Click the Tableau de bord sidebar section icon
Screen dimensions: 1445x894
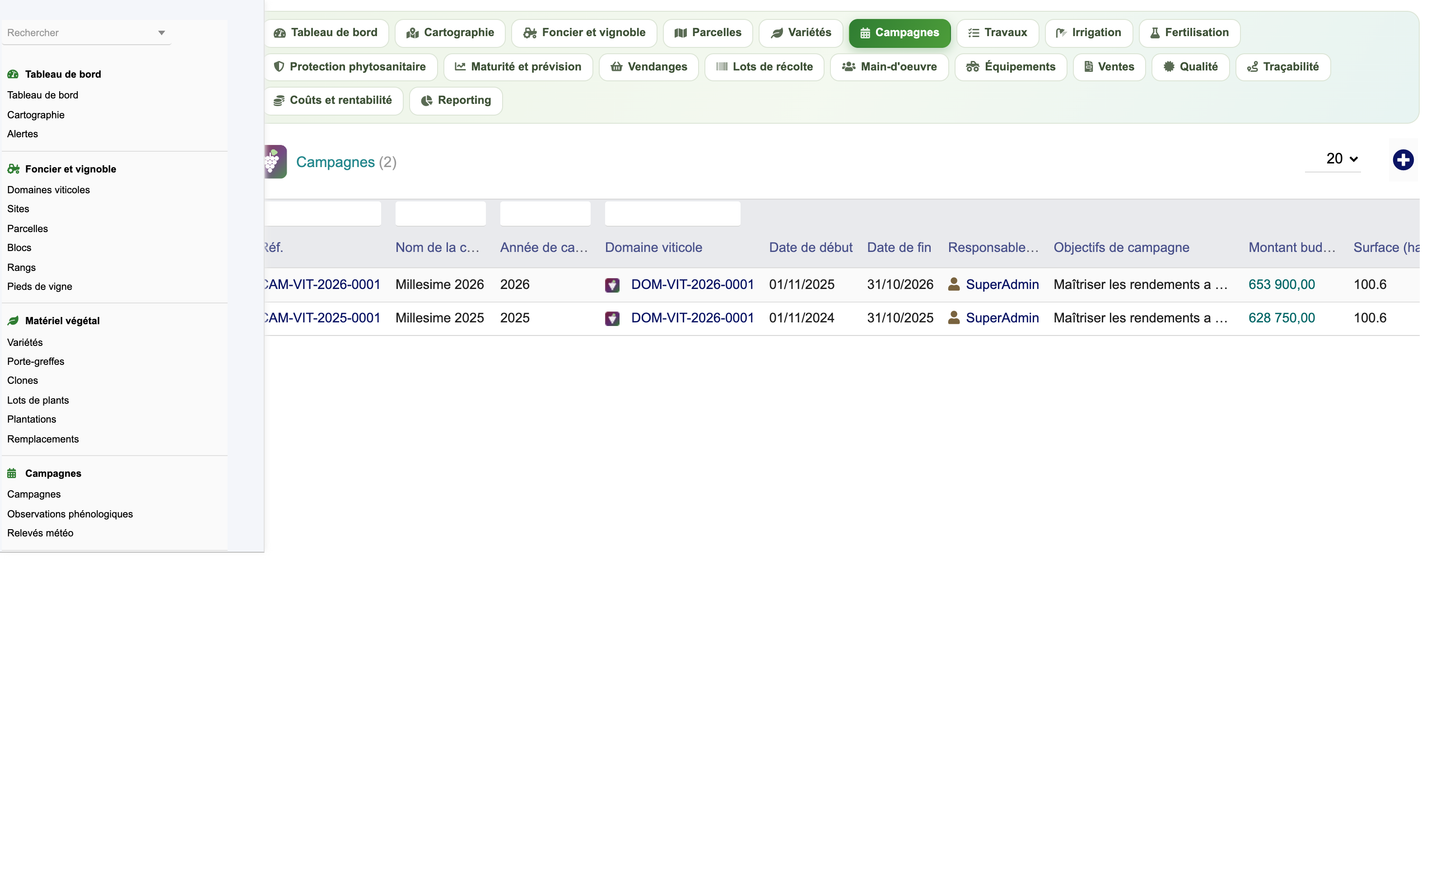coord(13,74)
